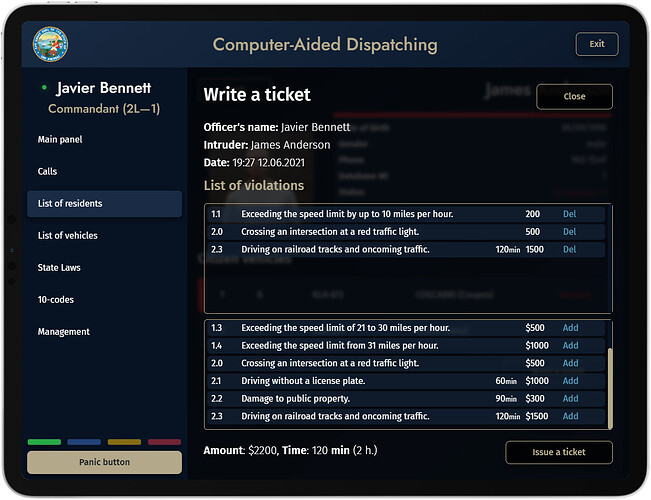
Task: Remove violation 1.1 with Del
Action: pos(569,214)
